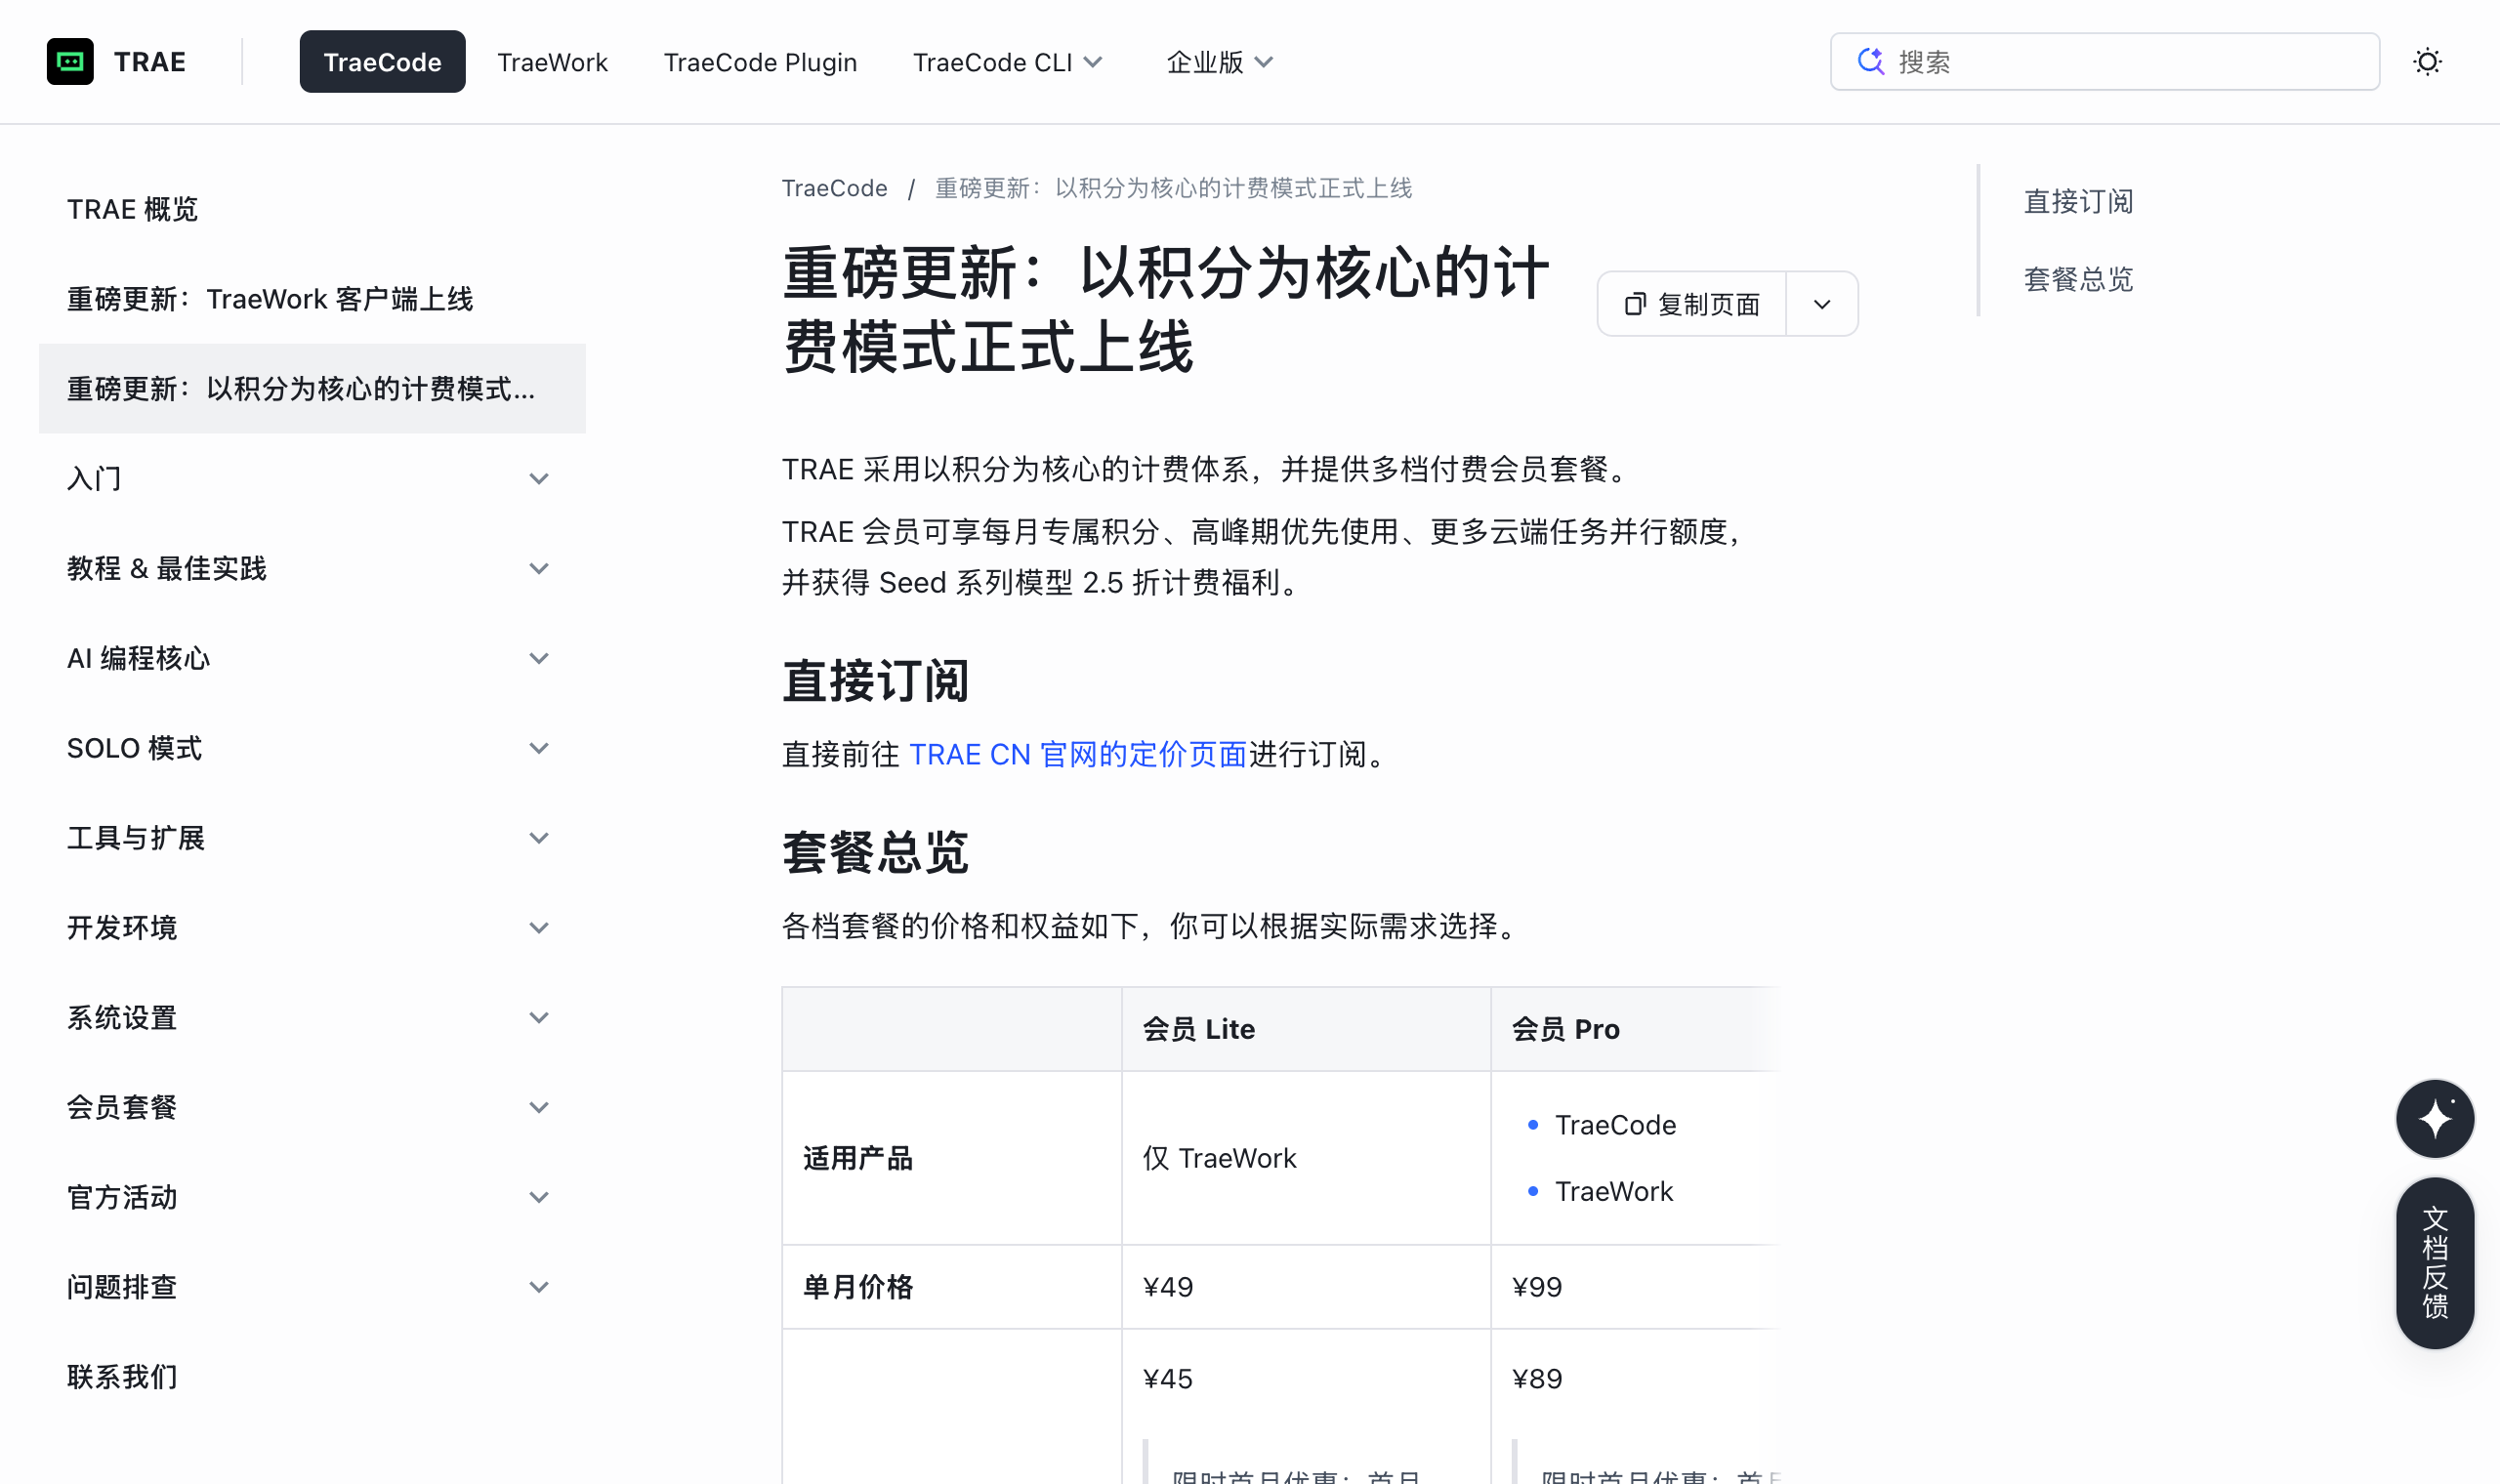Expand the SOLO 模式 section
This screenshot has height=1484, width=2500.
tap(312, 748)
